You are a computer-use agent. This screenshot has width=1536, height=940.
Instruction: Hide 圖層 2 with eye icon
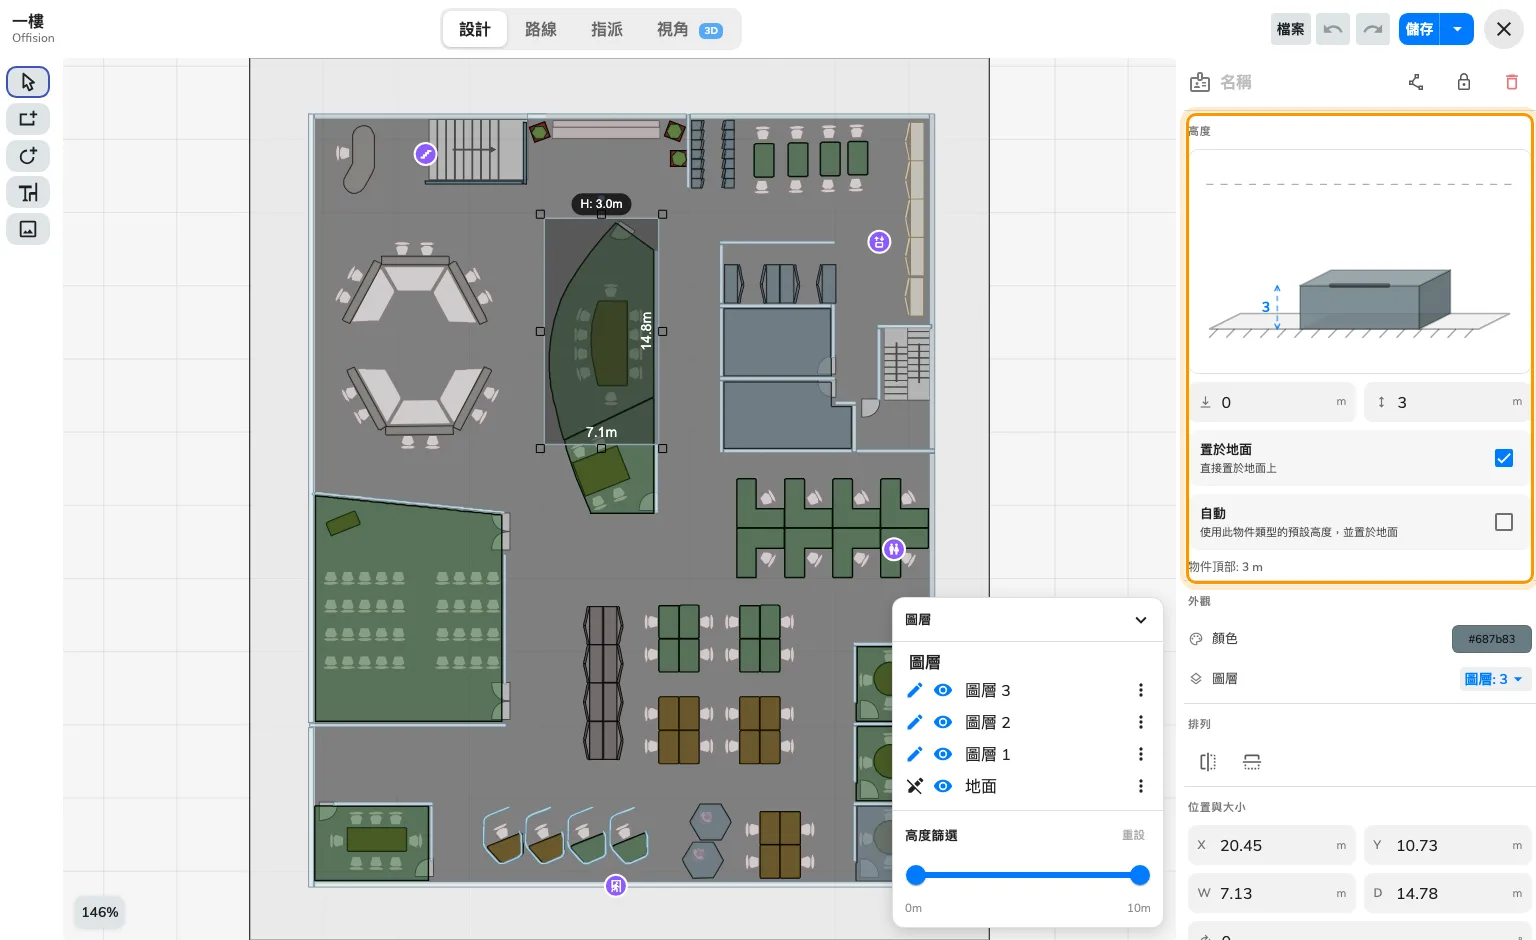pyautogui.click(x=943, y=722)
